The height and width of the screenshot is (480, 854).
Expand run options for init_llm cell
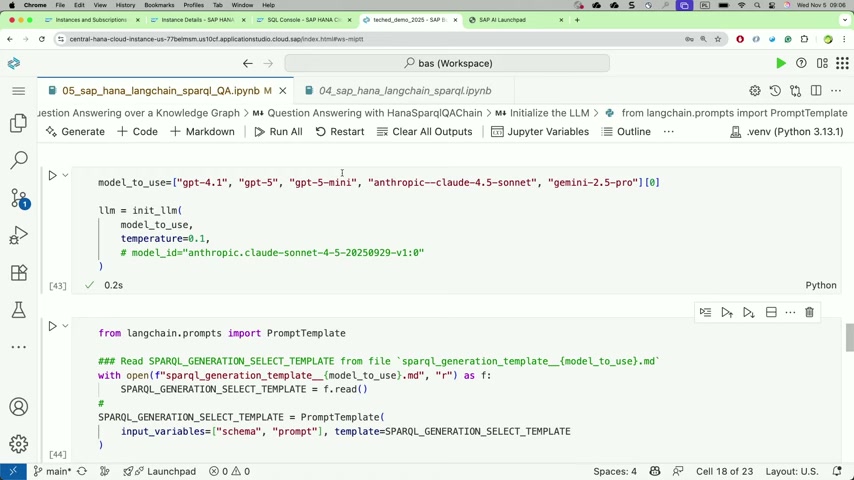click(65, 175)
